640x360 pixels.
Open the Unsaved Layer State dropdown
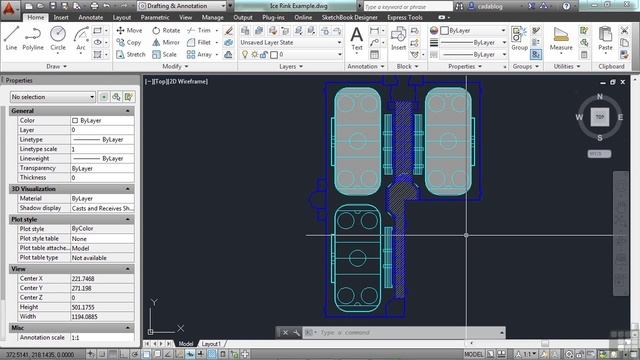(x=291, y=42)
